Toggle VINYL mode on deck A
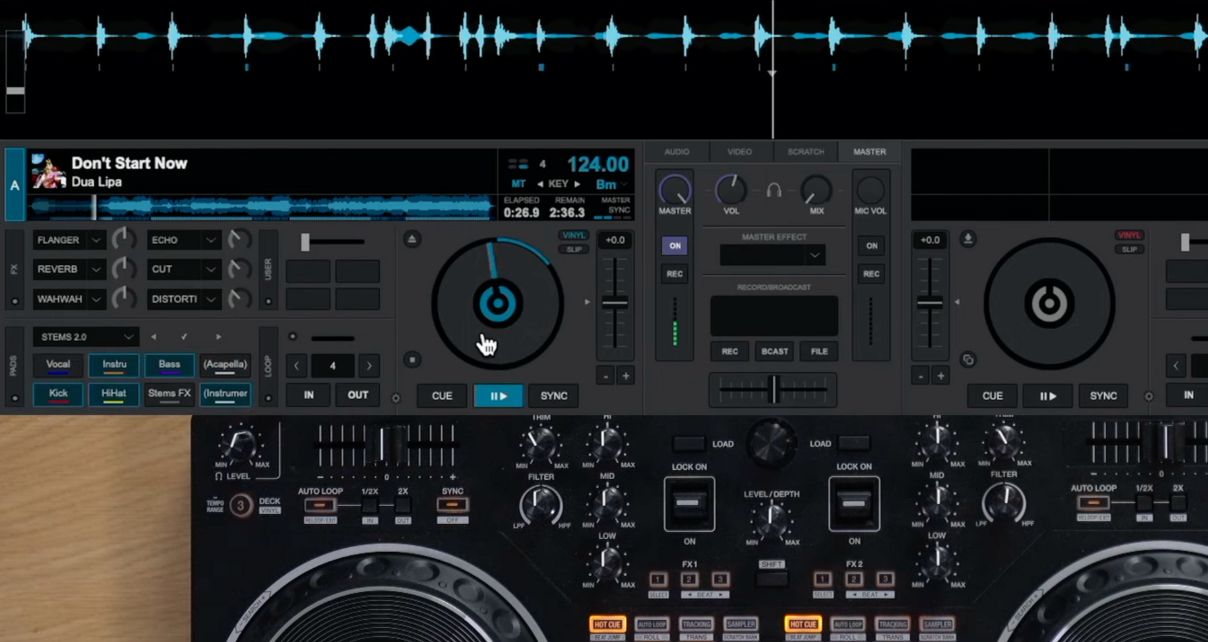This screenshot has height=642, width=1208. tap(574, 235)
